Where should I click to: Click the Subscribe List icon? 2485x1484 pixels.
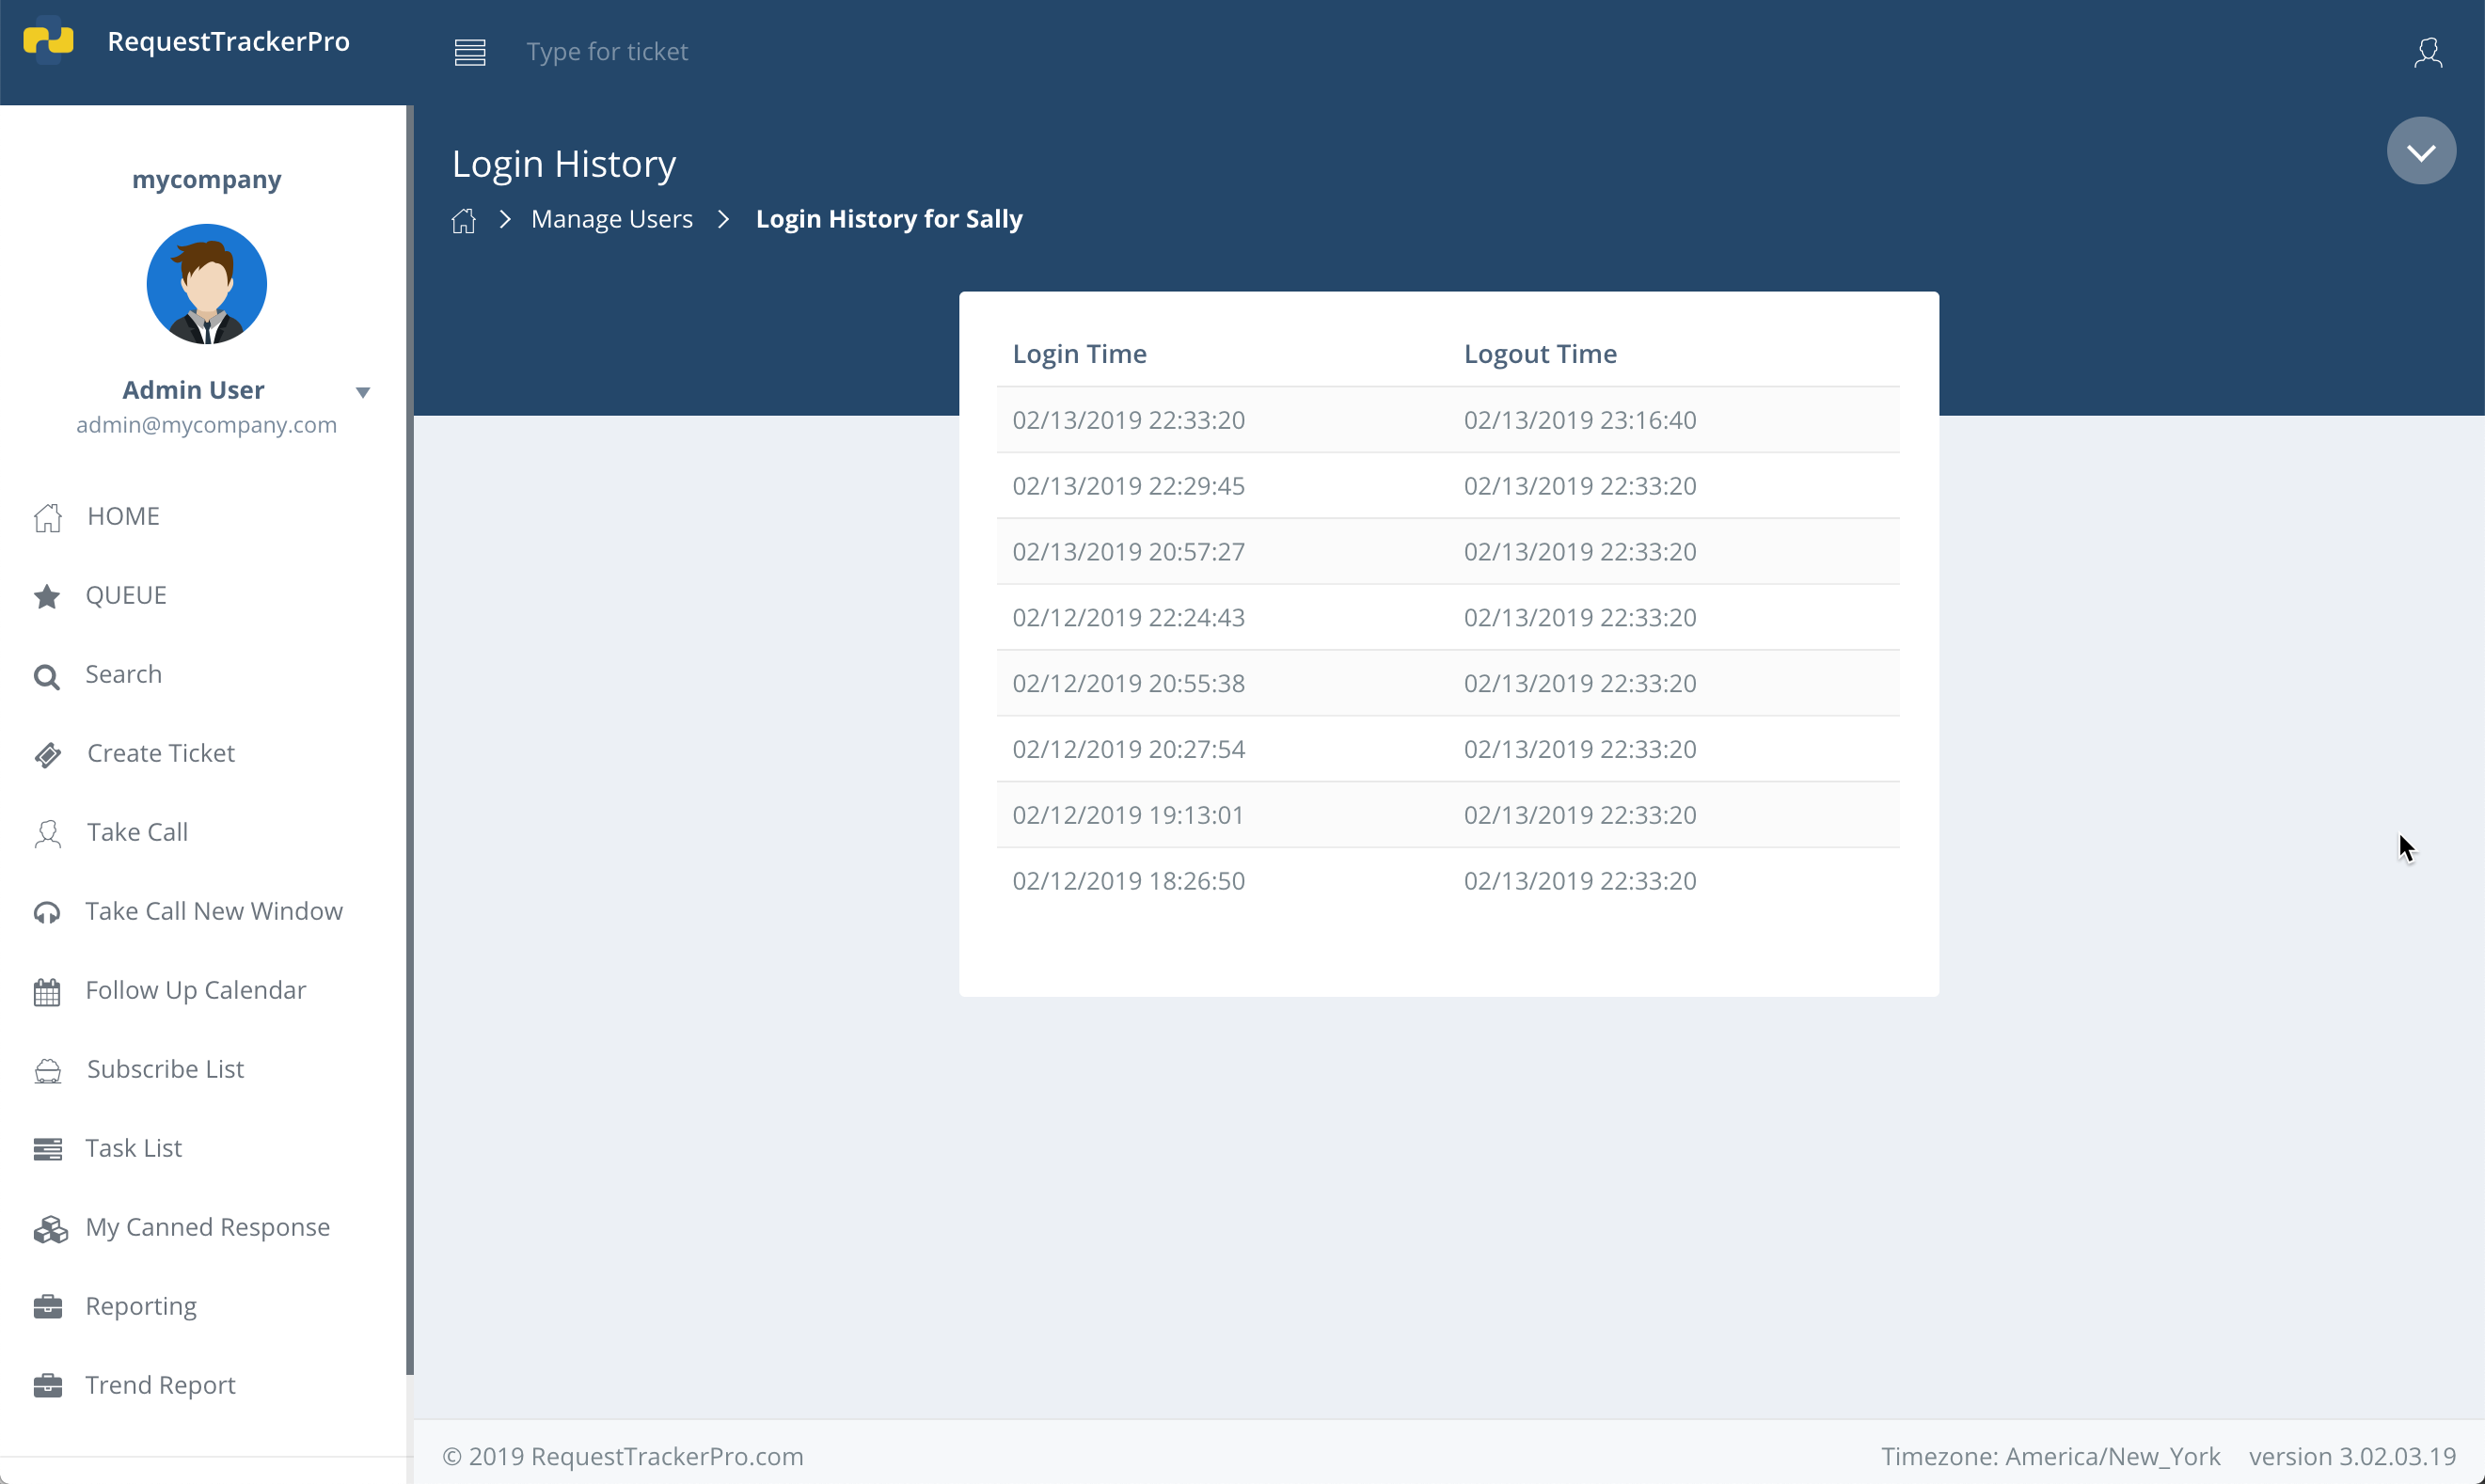tap(47, 1070)
